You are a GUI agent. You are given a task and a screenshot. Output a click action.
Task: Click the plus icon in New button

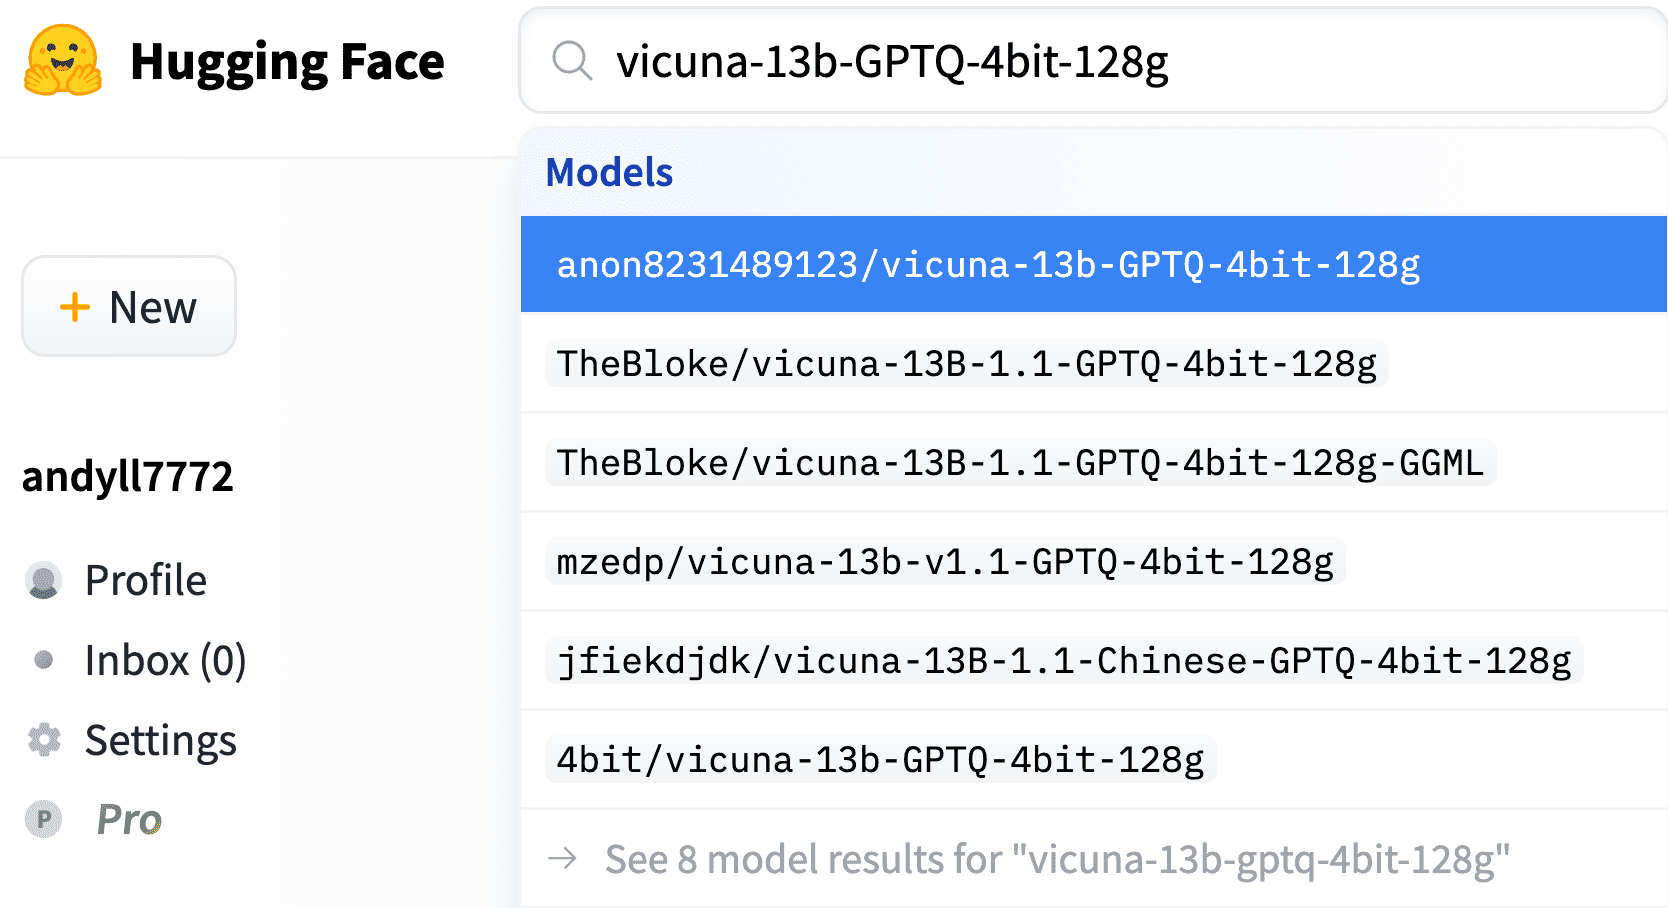coord(75,307)
